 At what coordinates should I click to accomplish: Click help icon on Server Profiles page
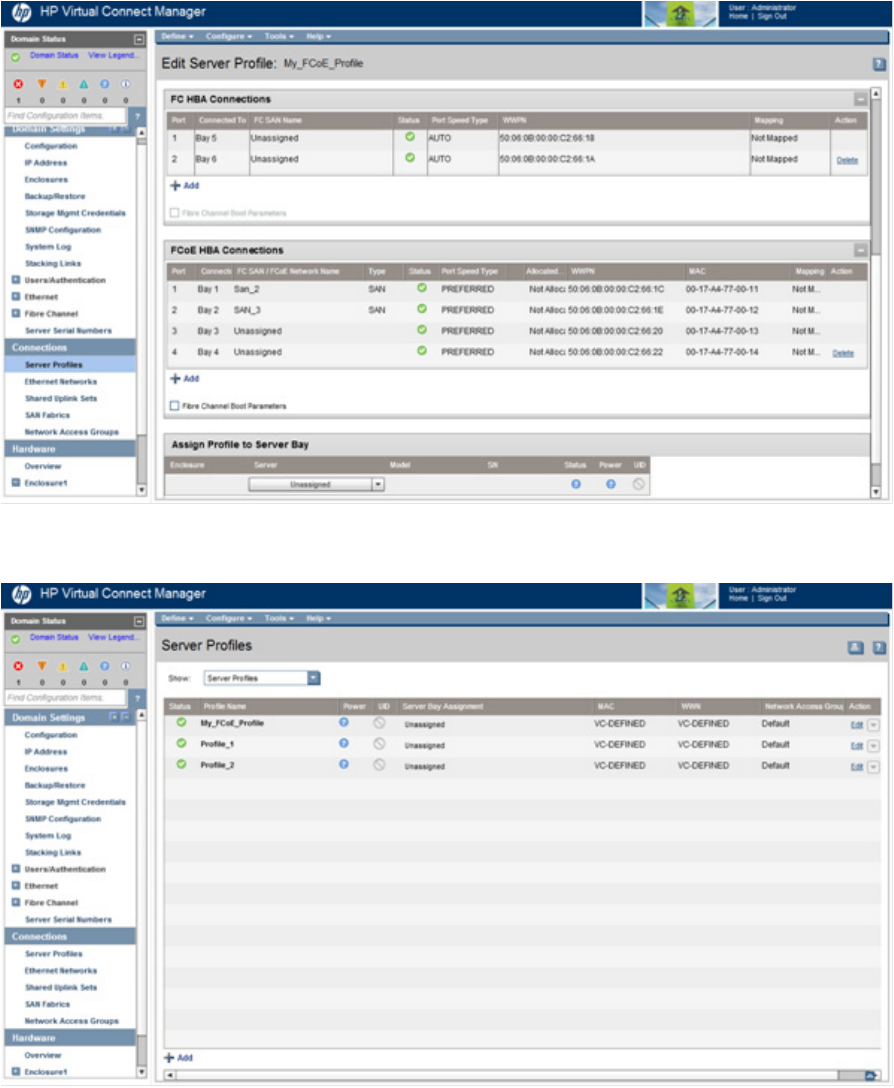pos(879,647)
